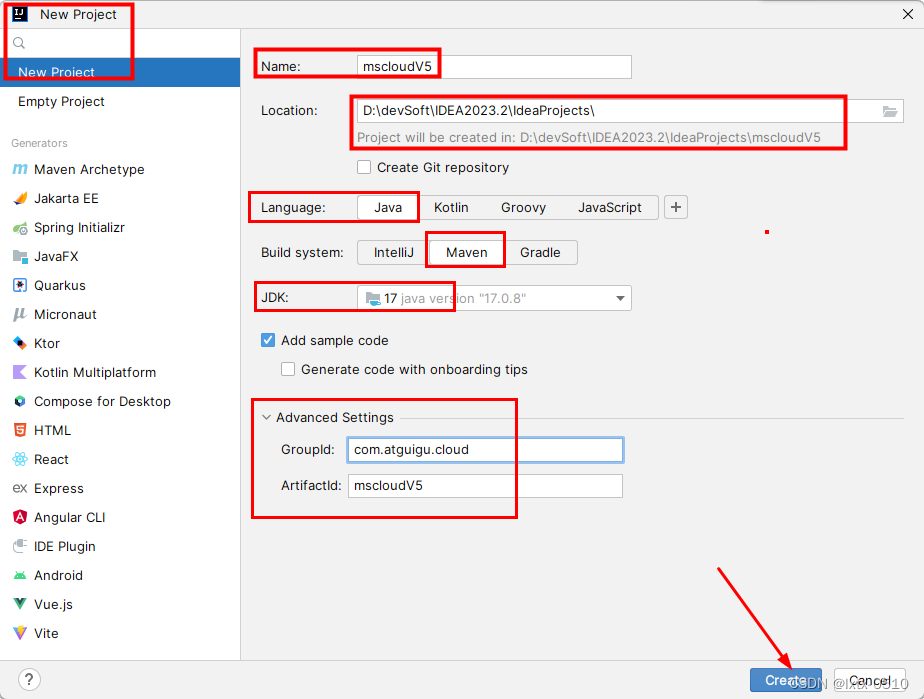Viewport: 924px width, 699px height.
Task: Click the Quarkus icon
Action: (x=20, y=285)
